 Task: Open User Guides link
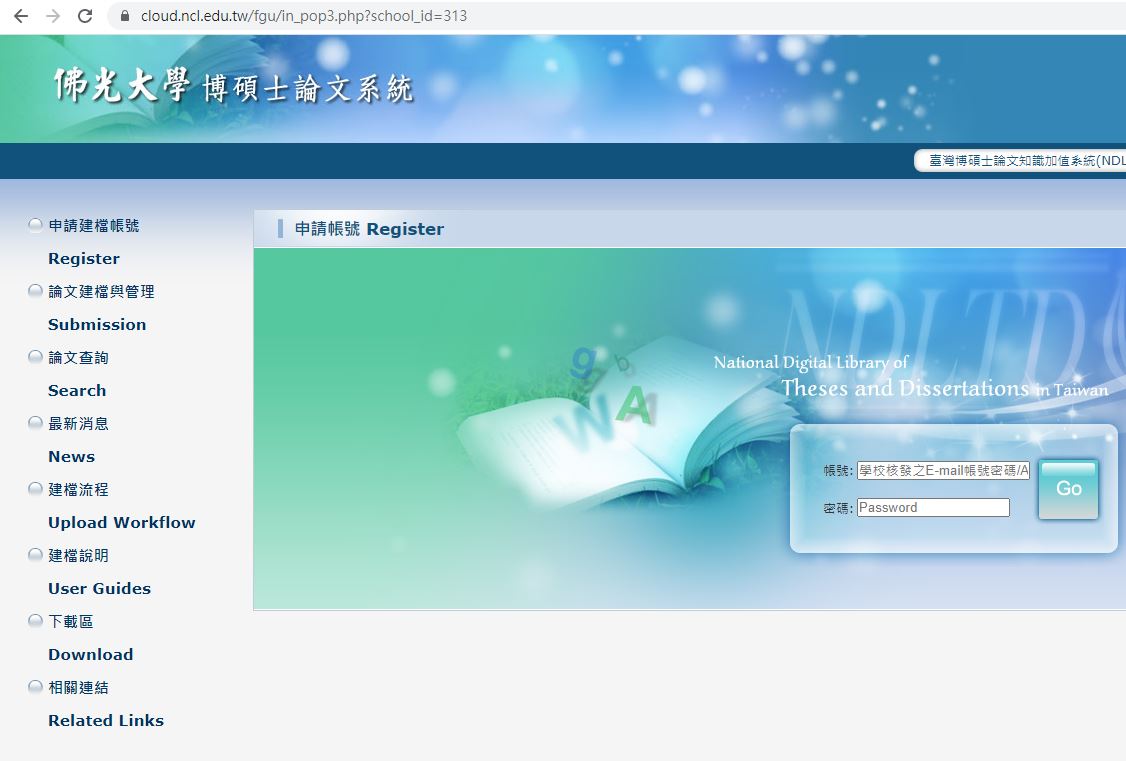coord(99,589)
